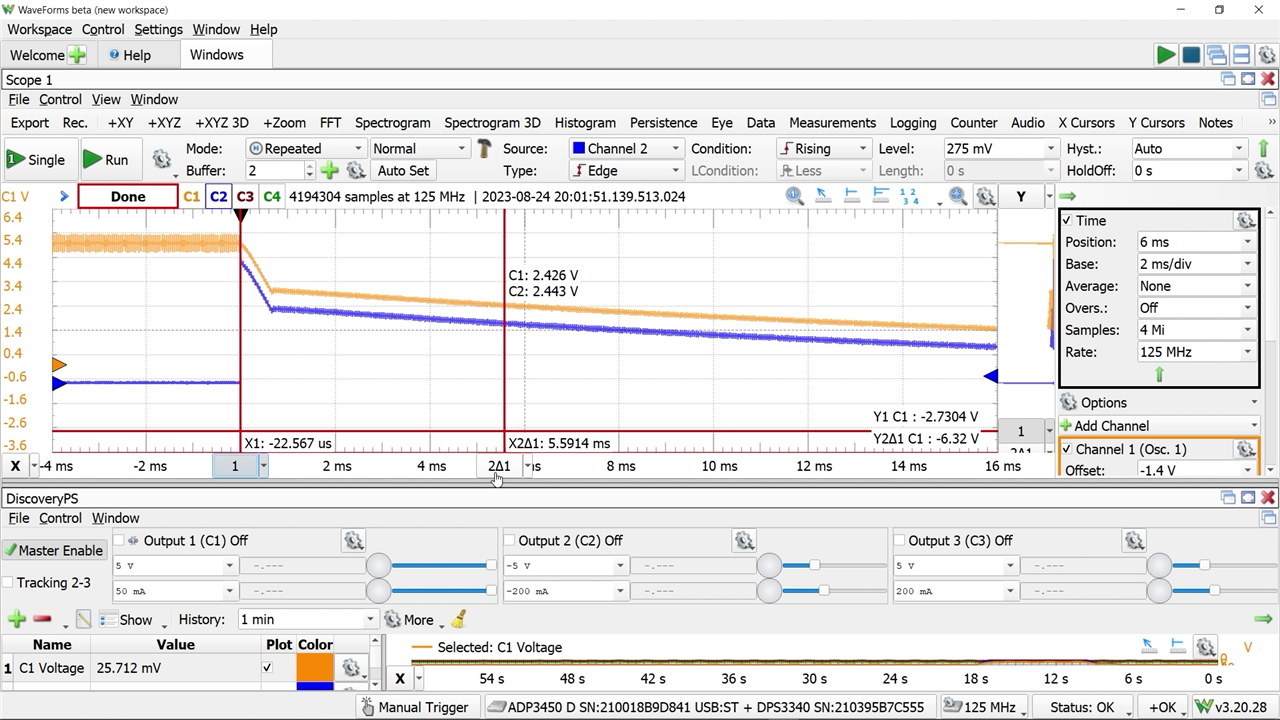Open the Level 275 mV dropdown
The image size is (1280, 720).
pos(999,149)
